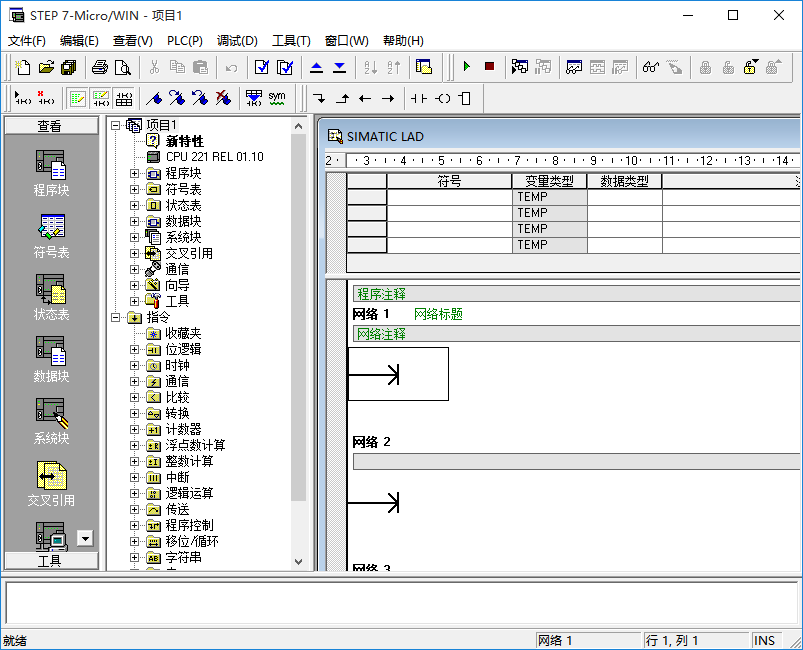Select the Line Left ladder tool
The image size is (803, 650).
(x=365, y=98)
